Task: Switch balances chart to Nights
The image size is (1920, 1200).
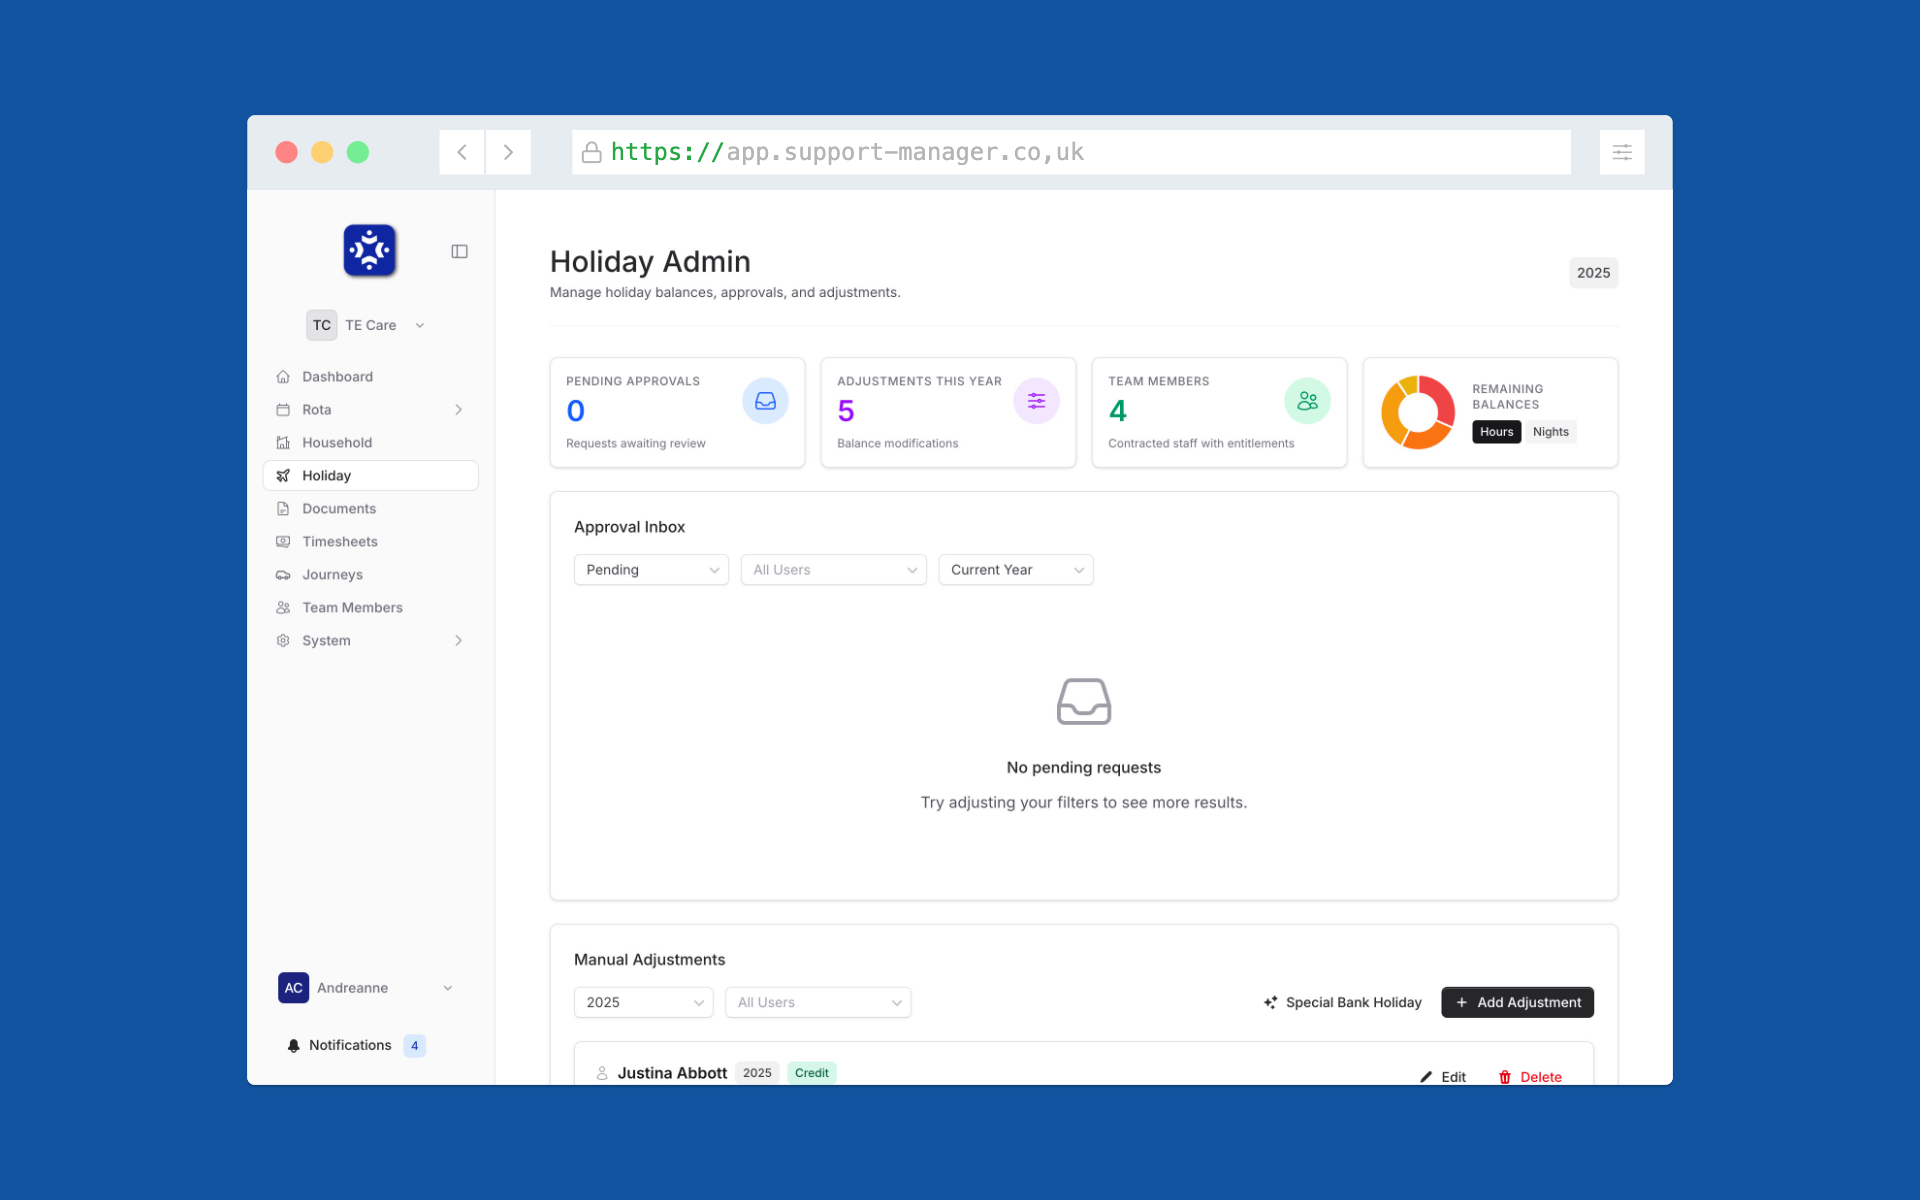Action: [x=1550, y=432]
